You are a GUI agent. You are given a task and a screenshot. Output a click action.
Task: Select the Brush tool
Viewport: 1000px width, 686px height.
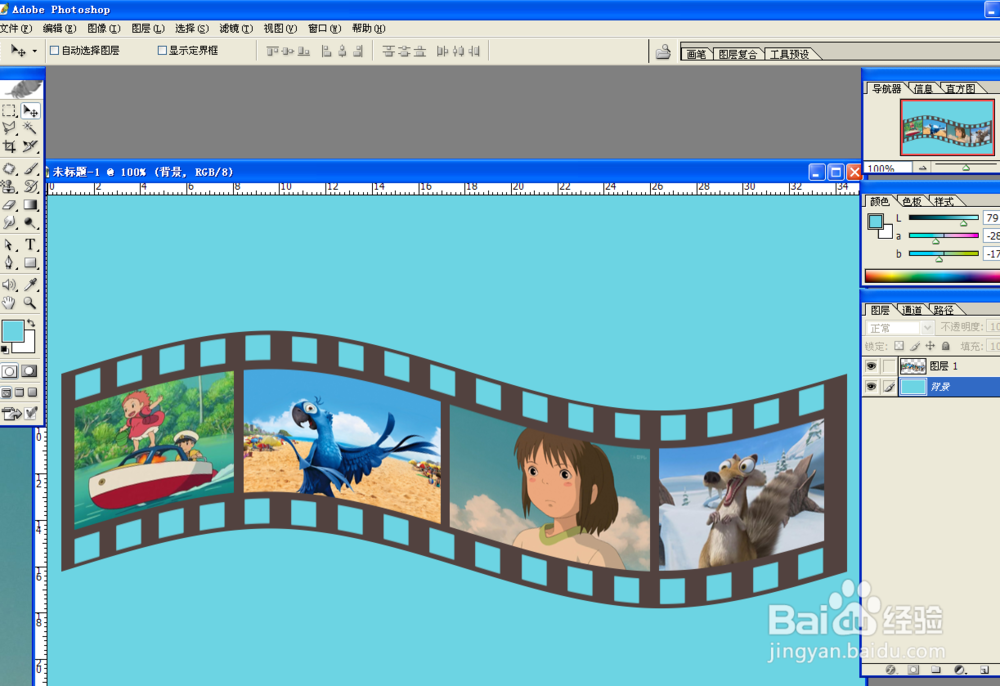coord(30,169)
